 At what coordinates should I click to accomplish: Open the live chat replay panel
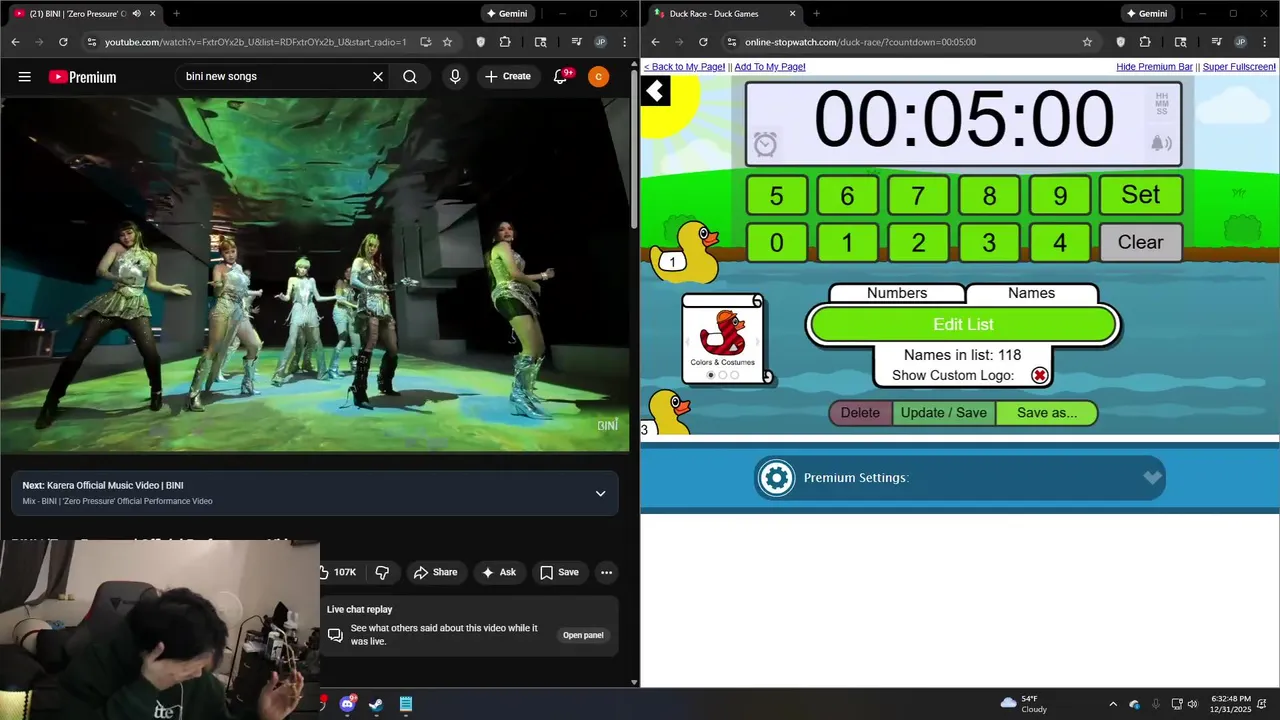coord(583,635)
